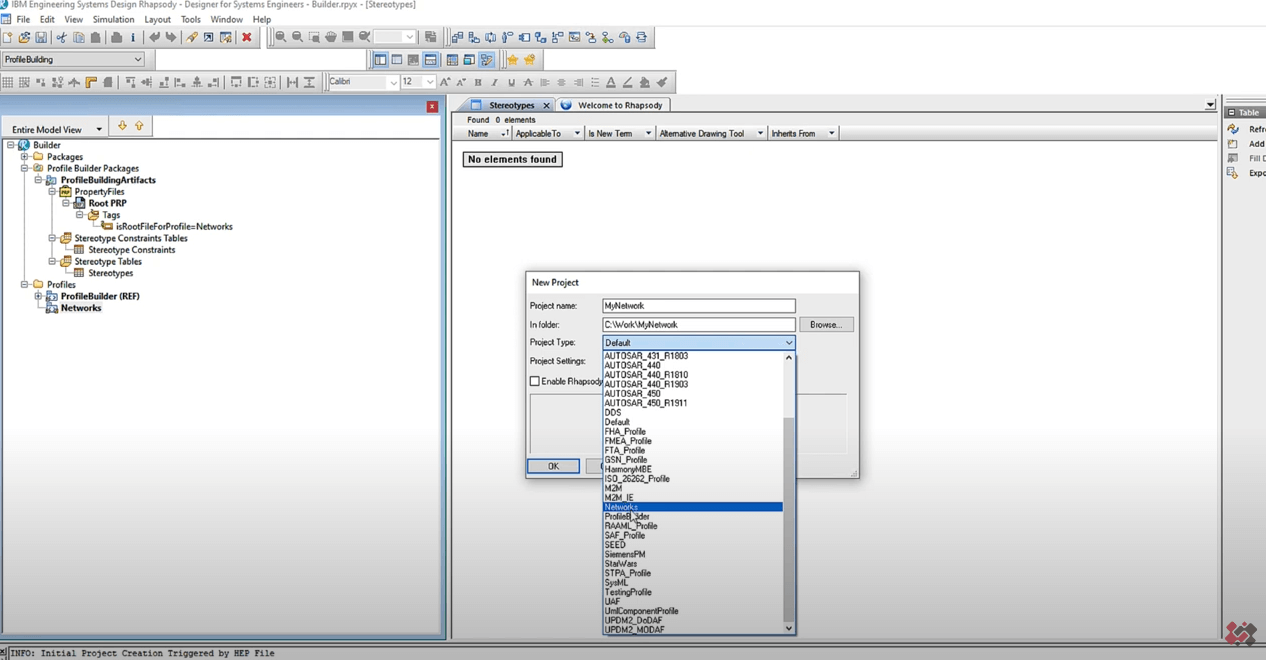
Task: Click the Print toolbar icon
Action: tap(116, 37)
